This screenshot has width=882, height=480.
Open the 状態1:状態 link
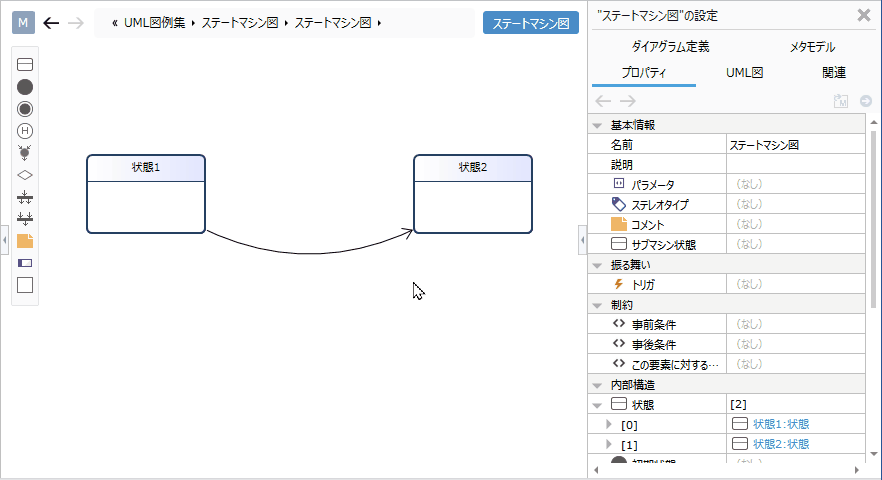781,424
